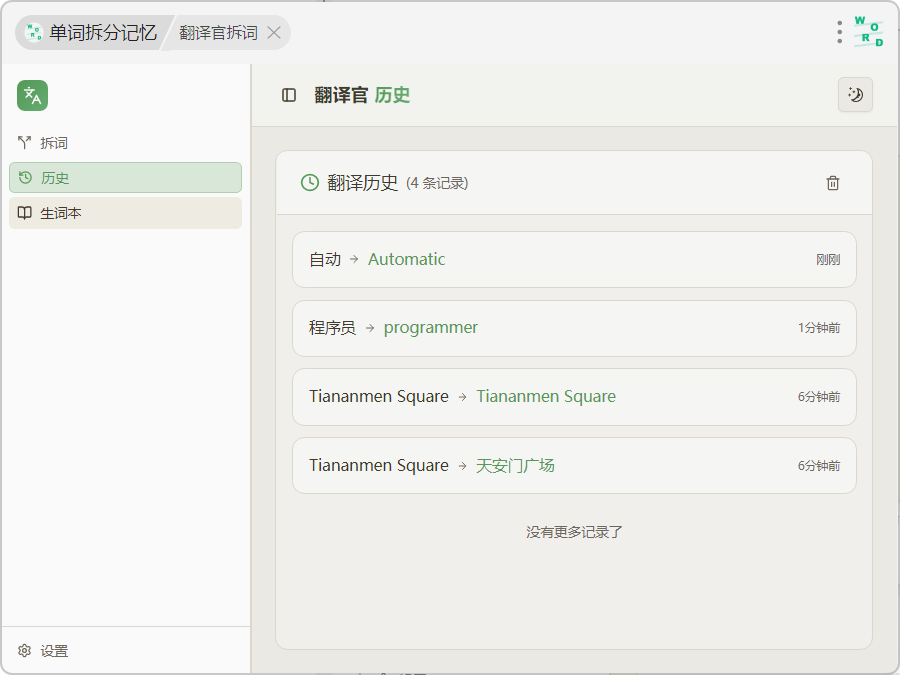The height and width of the screenshot is (675, 900).
Task: Toggle dark mode moon icon
Action: coord(855,95)
